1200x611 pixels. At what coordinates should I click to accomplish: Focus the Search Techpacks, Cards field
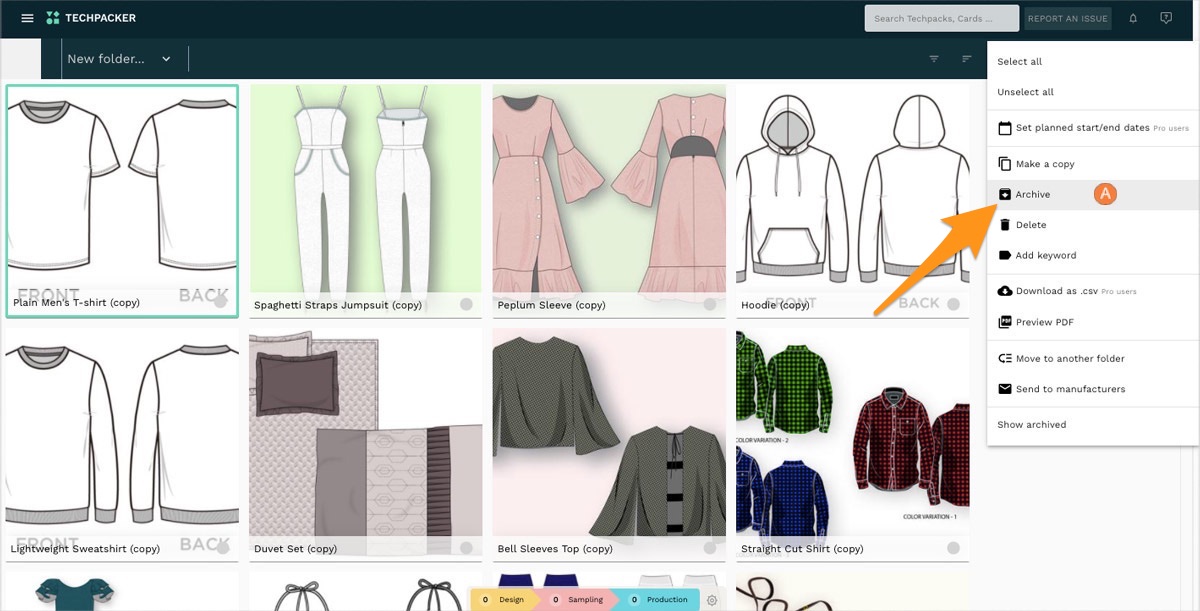pos(942,18)
